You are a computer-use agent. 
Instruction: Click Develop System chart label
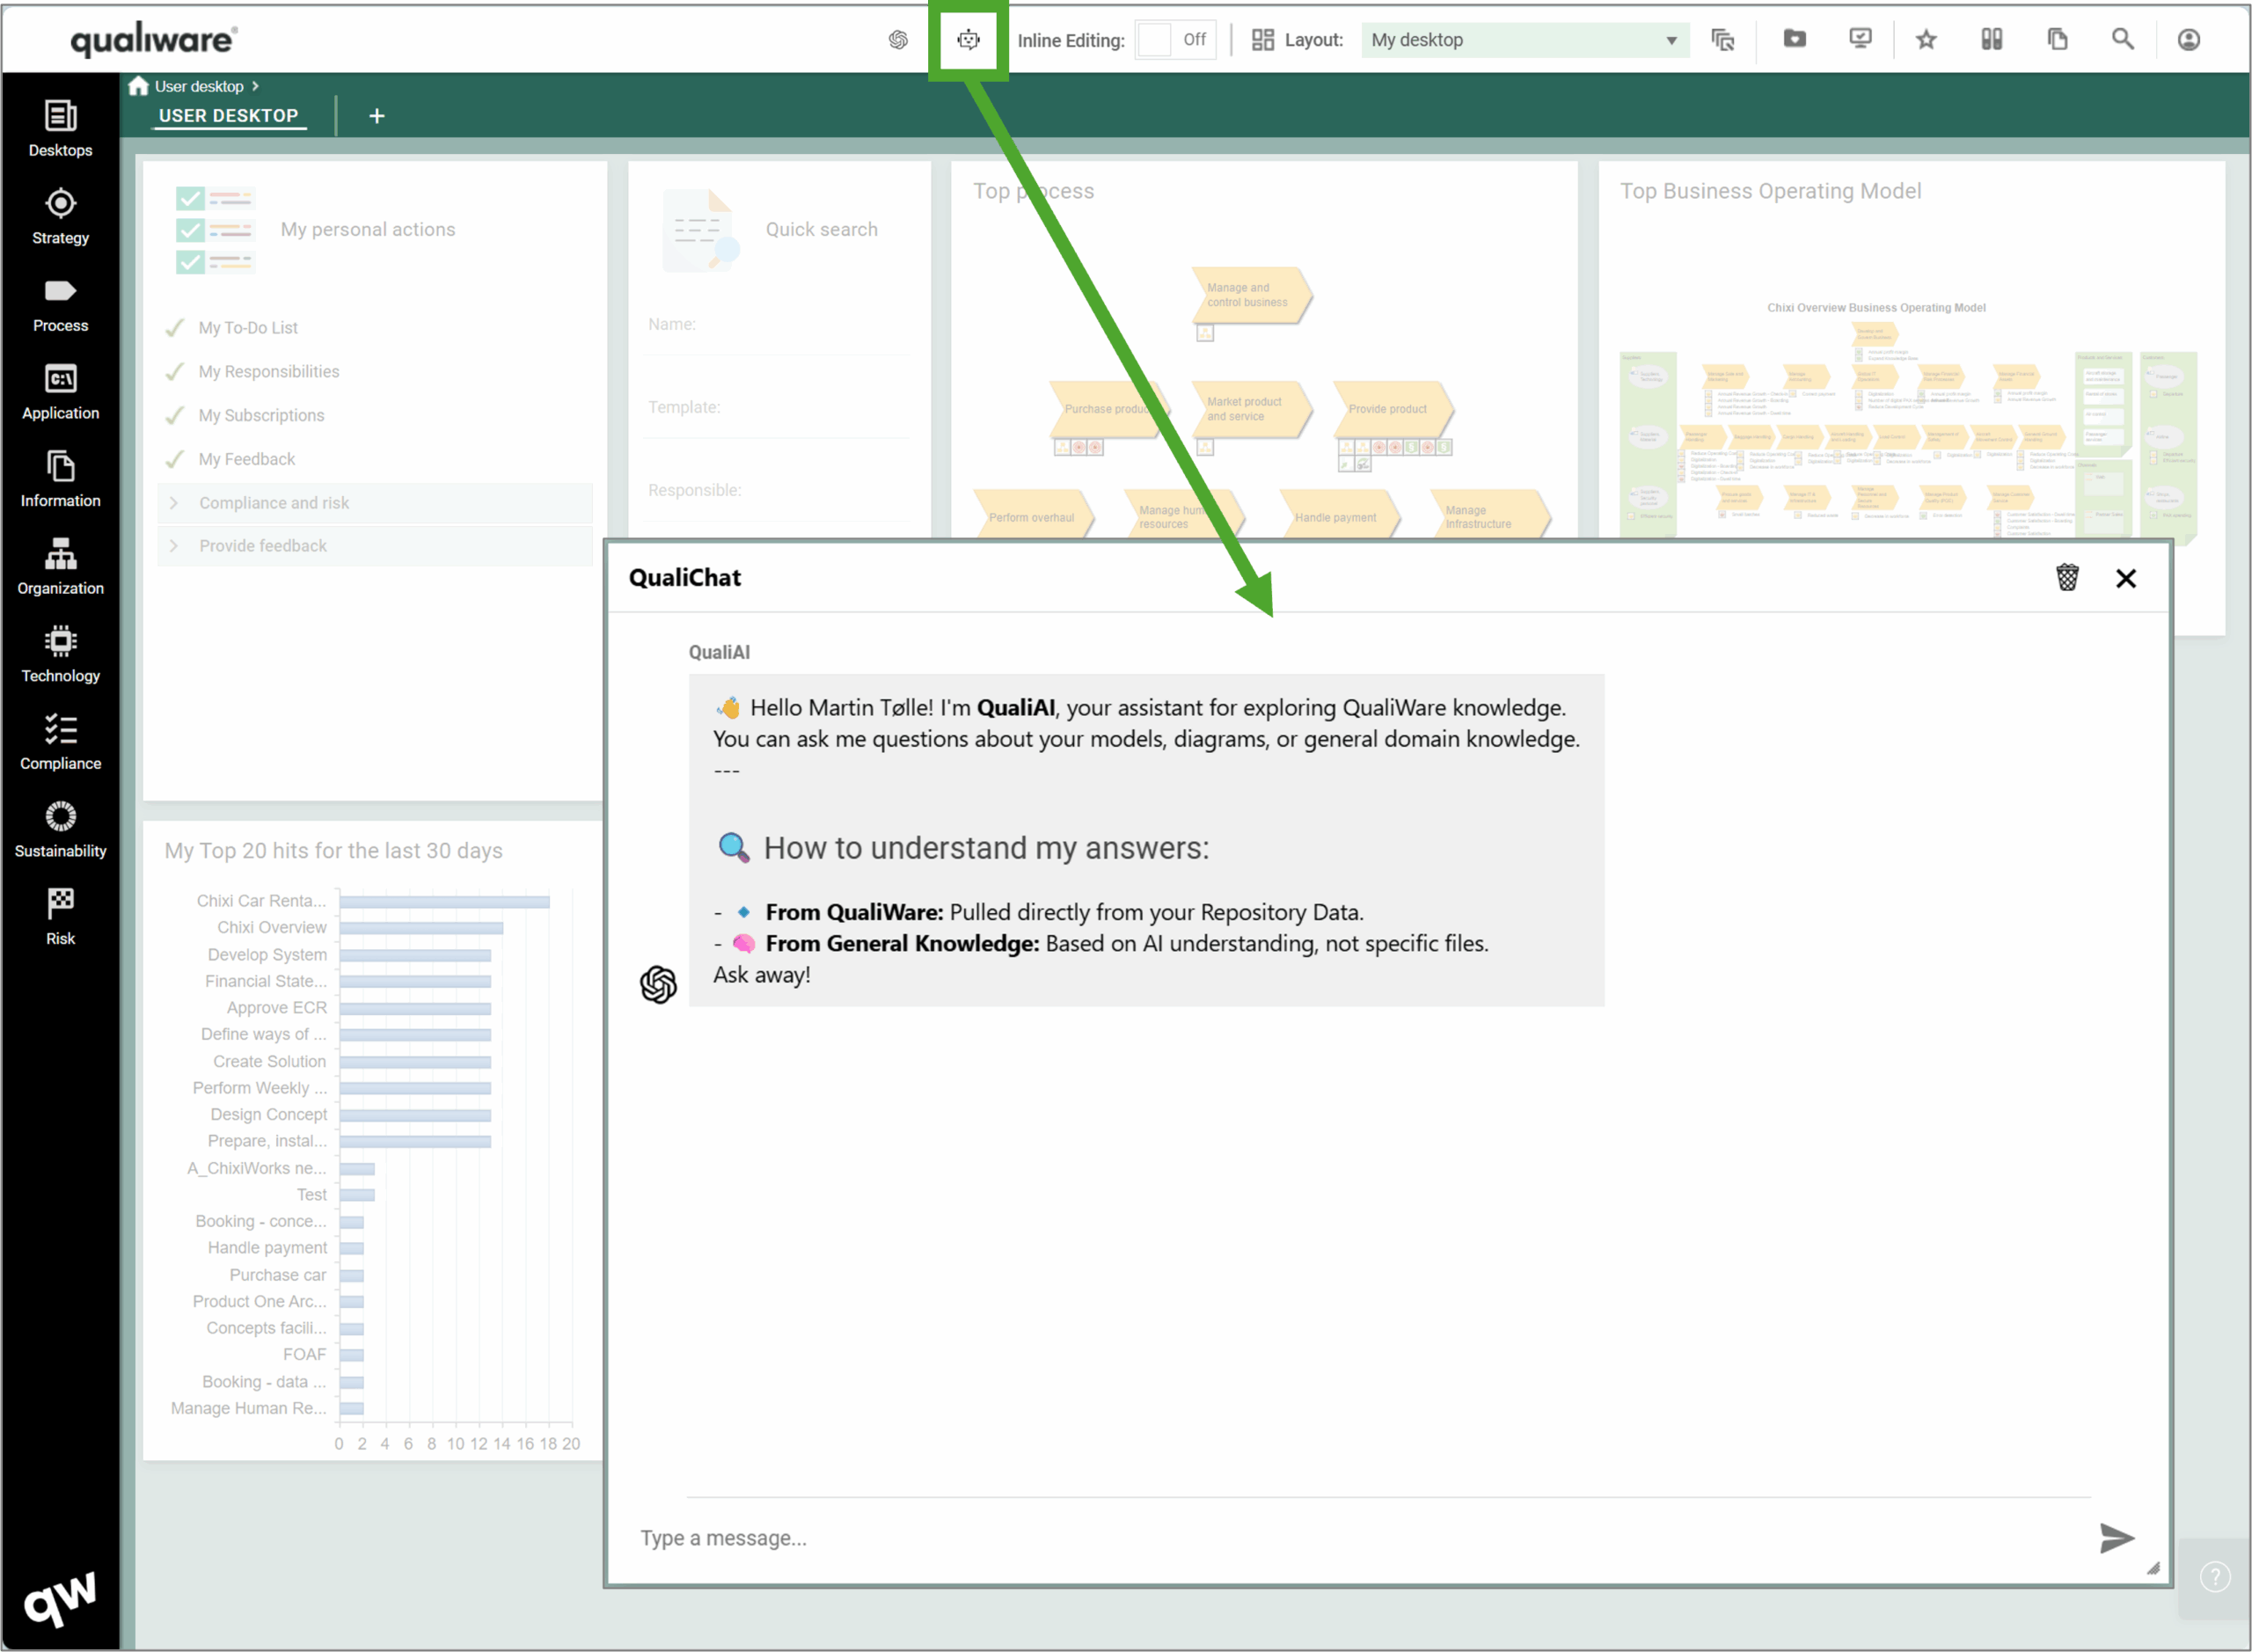pos(267,955)
